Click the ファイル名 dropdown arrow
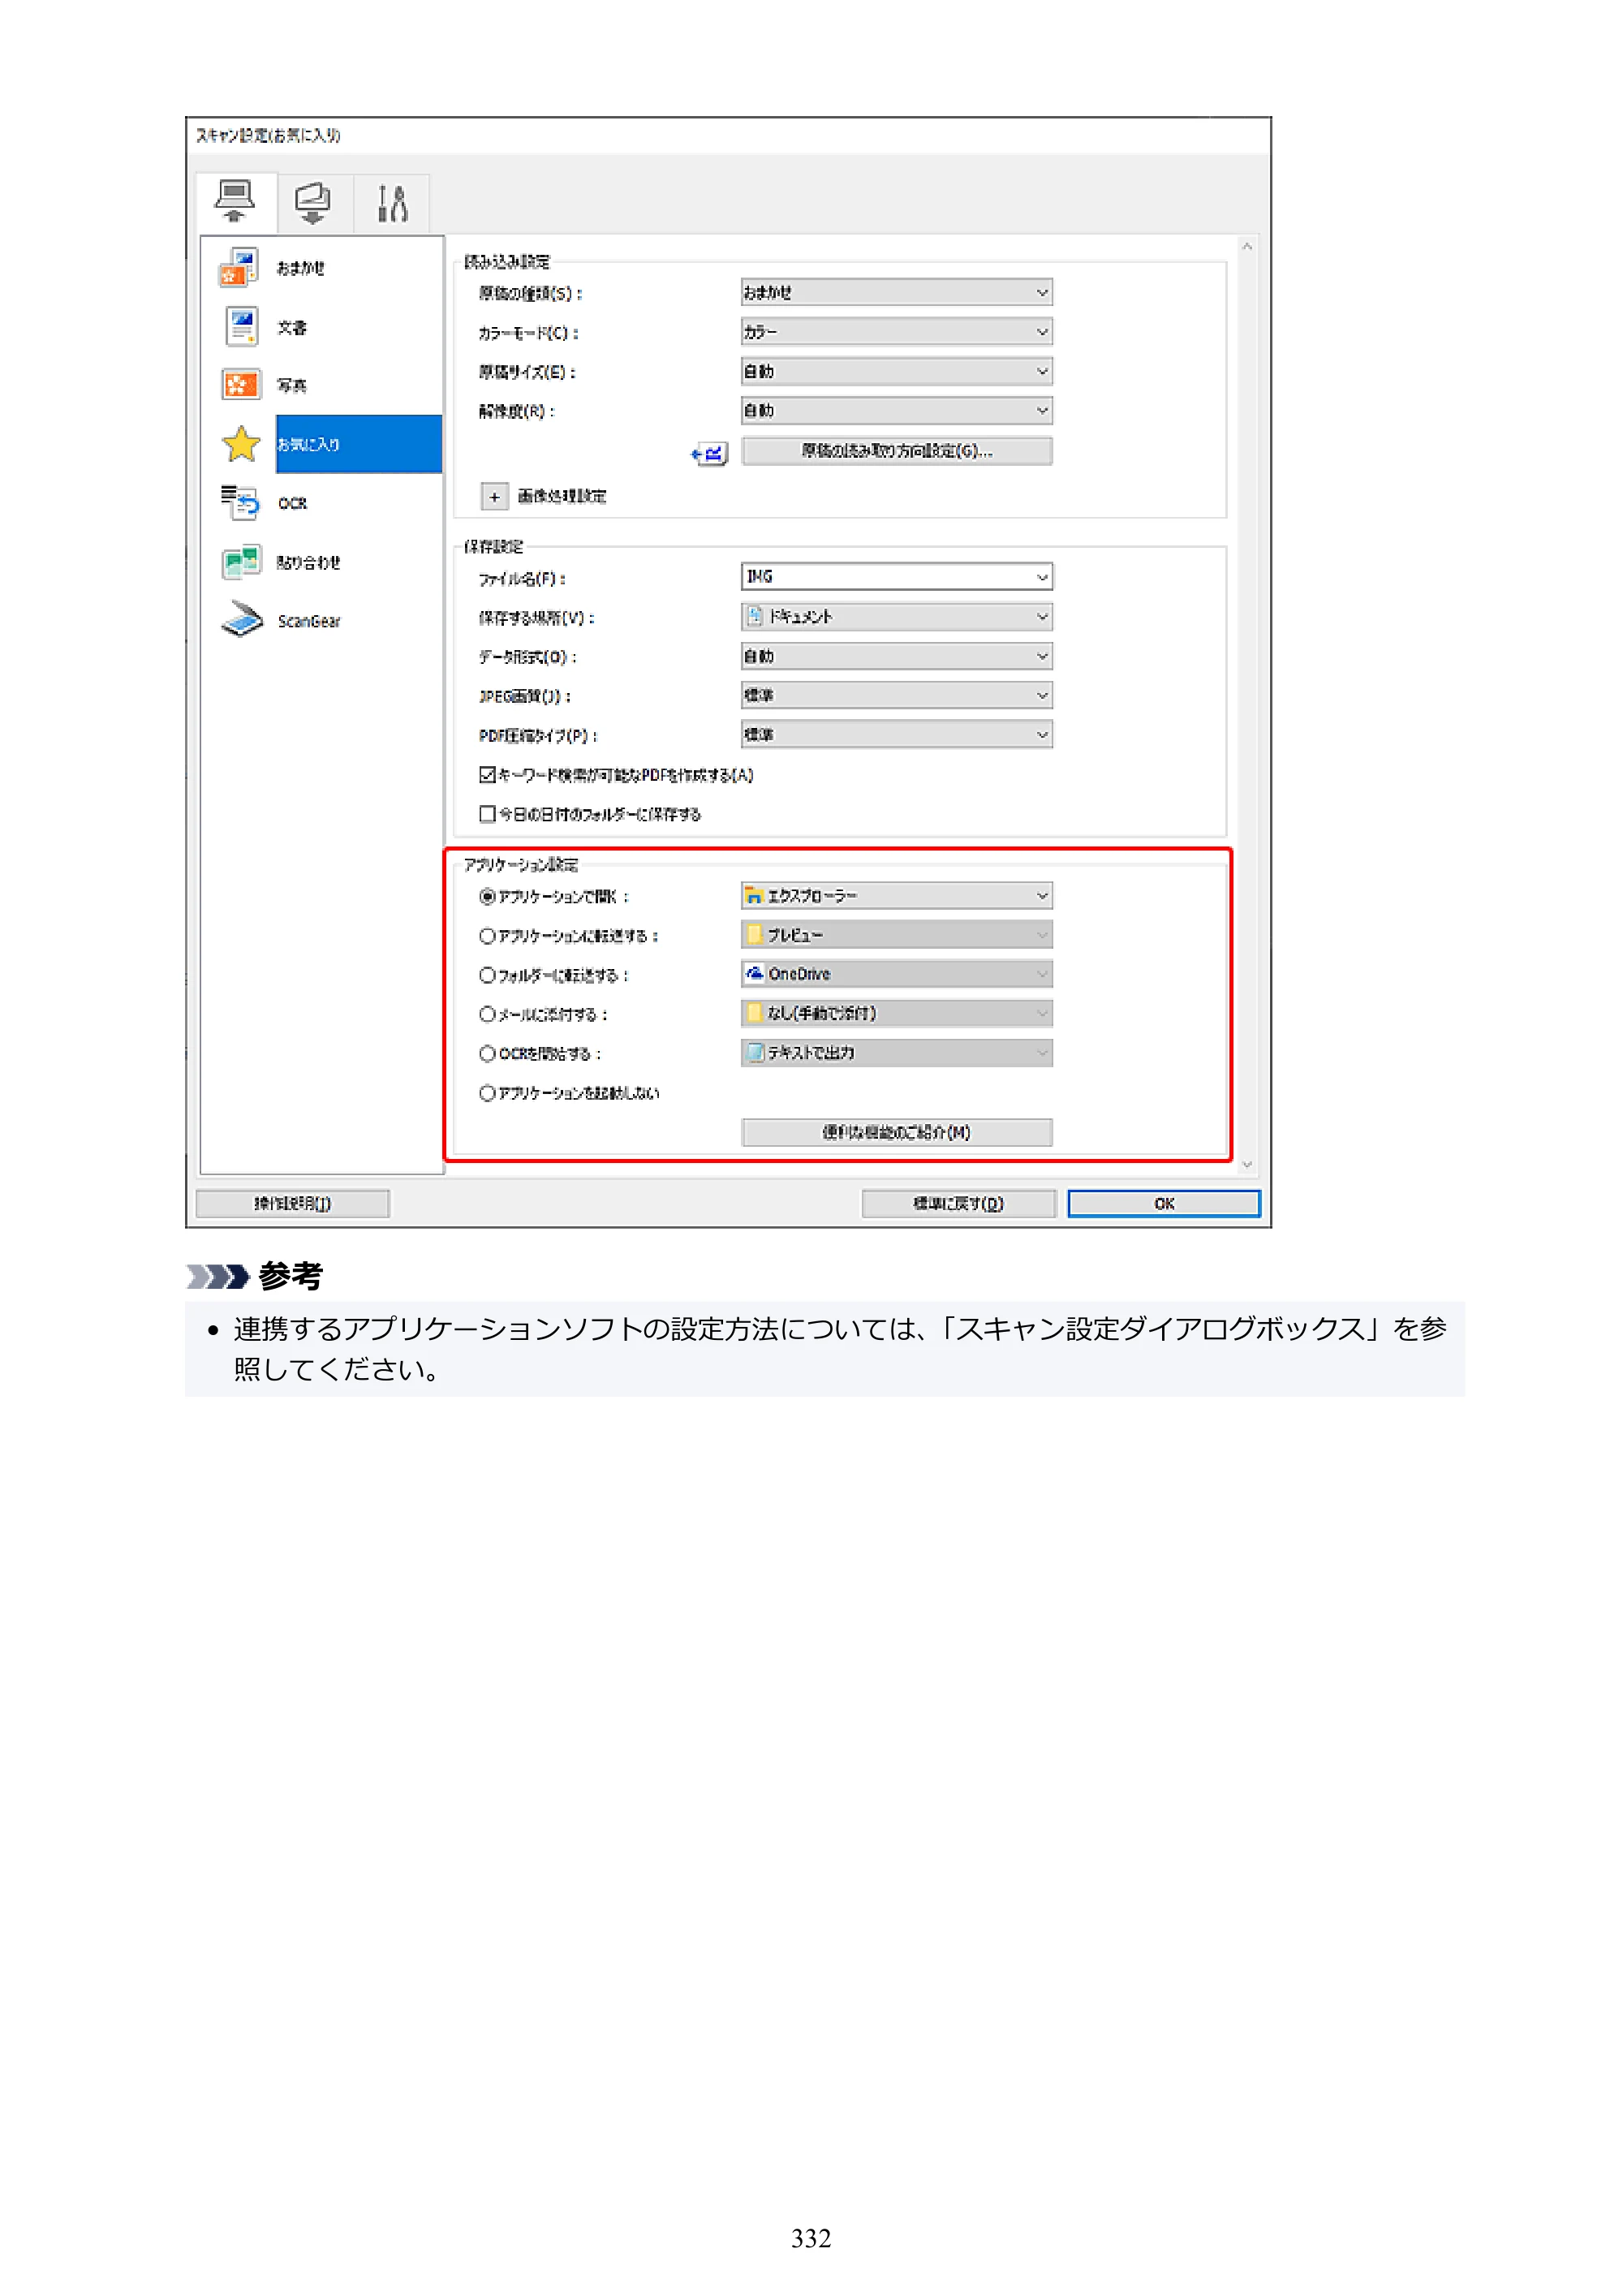1623x2296 pixels. pos(1042,577)
